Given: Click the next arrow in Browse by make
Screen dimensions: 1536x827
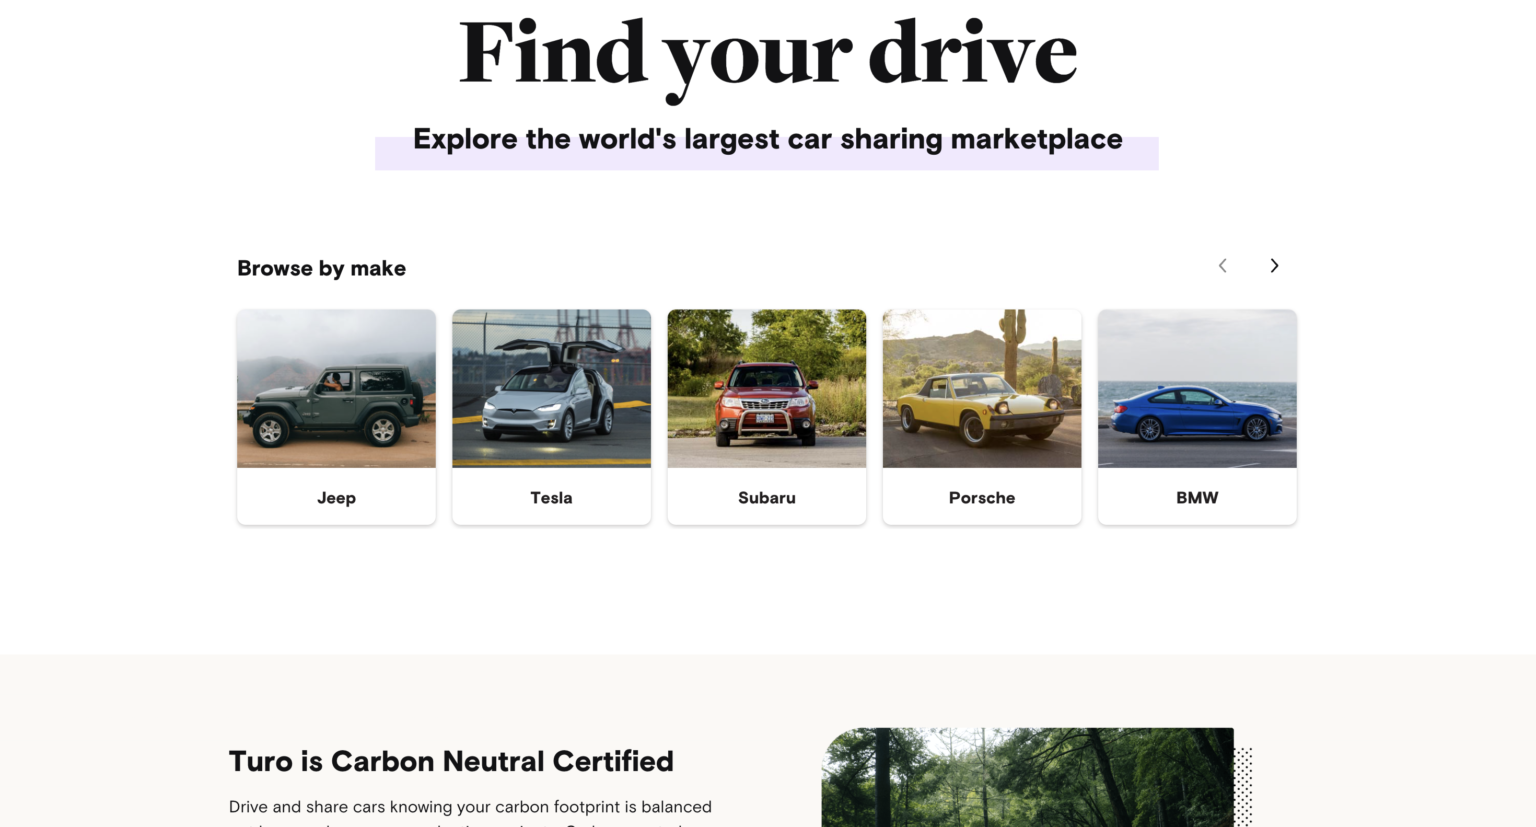Looking at the screenshot, I should point(1274,266).
